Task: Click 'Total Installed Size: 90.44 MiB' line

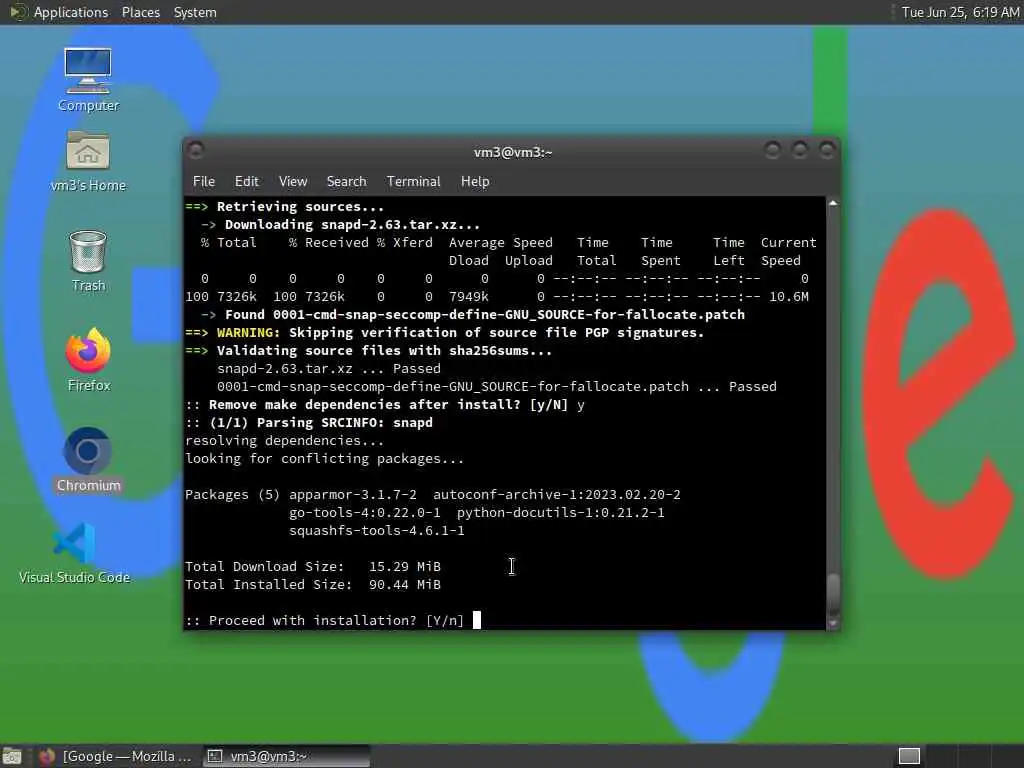Action: pyautogui.click(x=313, y=584)
